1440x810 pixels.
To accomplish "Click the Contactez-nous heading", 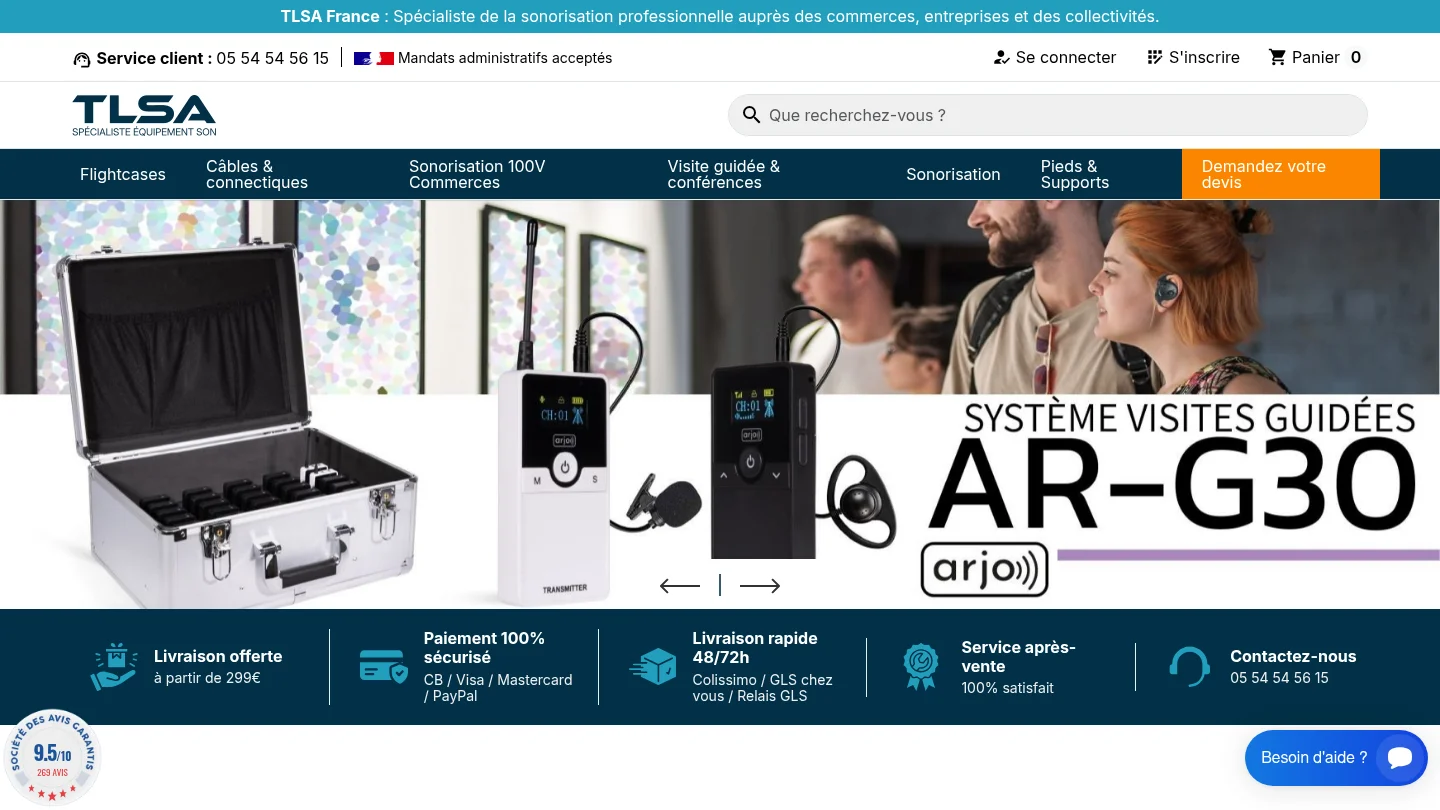I will (1293, 656).
